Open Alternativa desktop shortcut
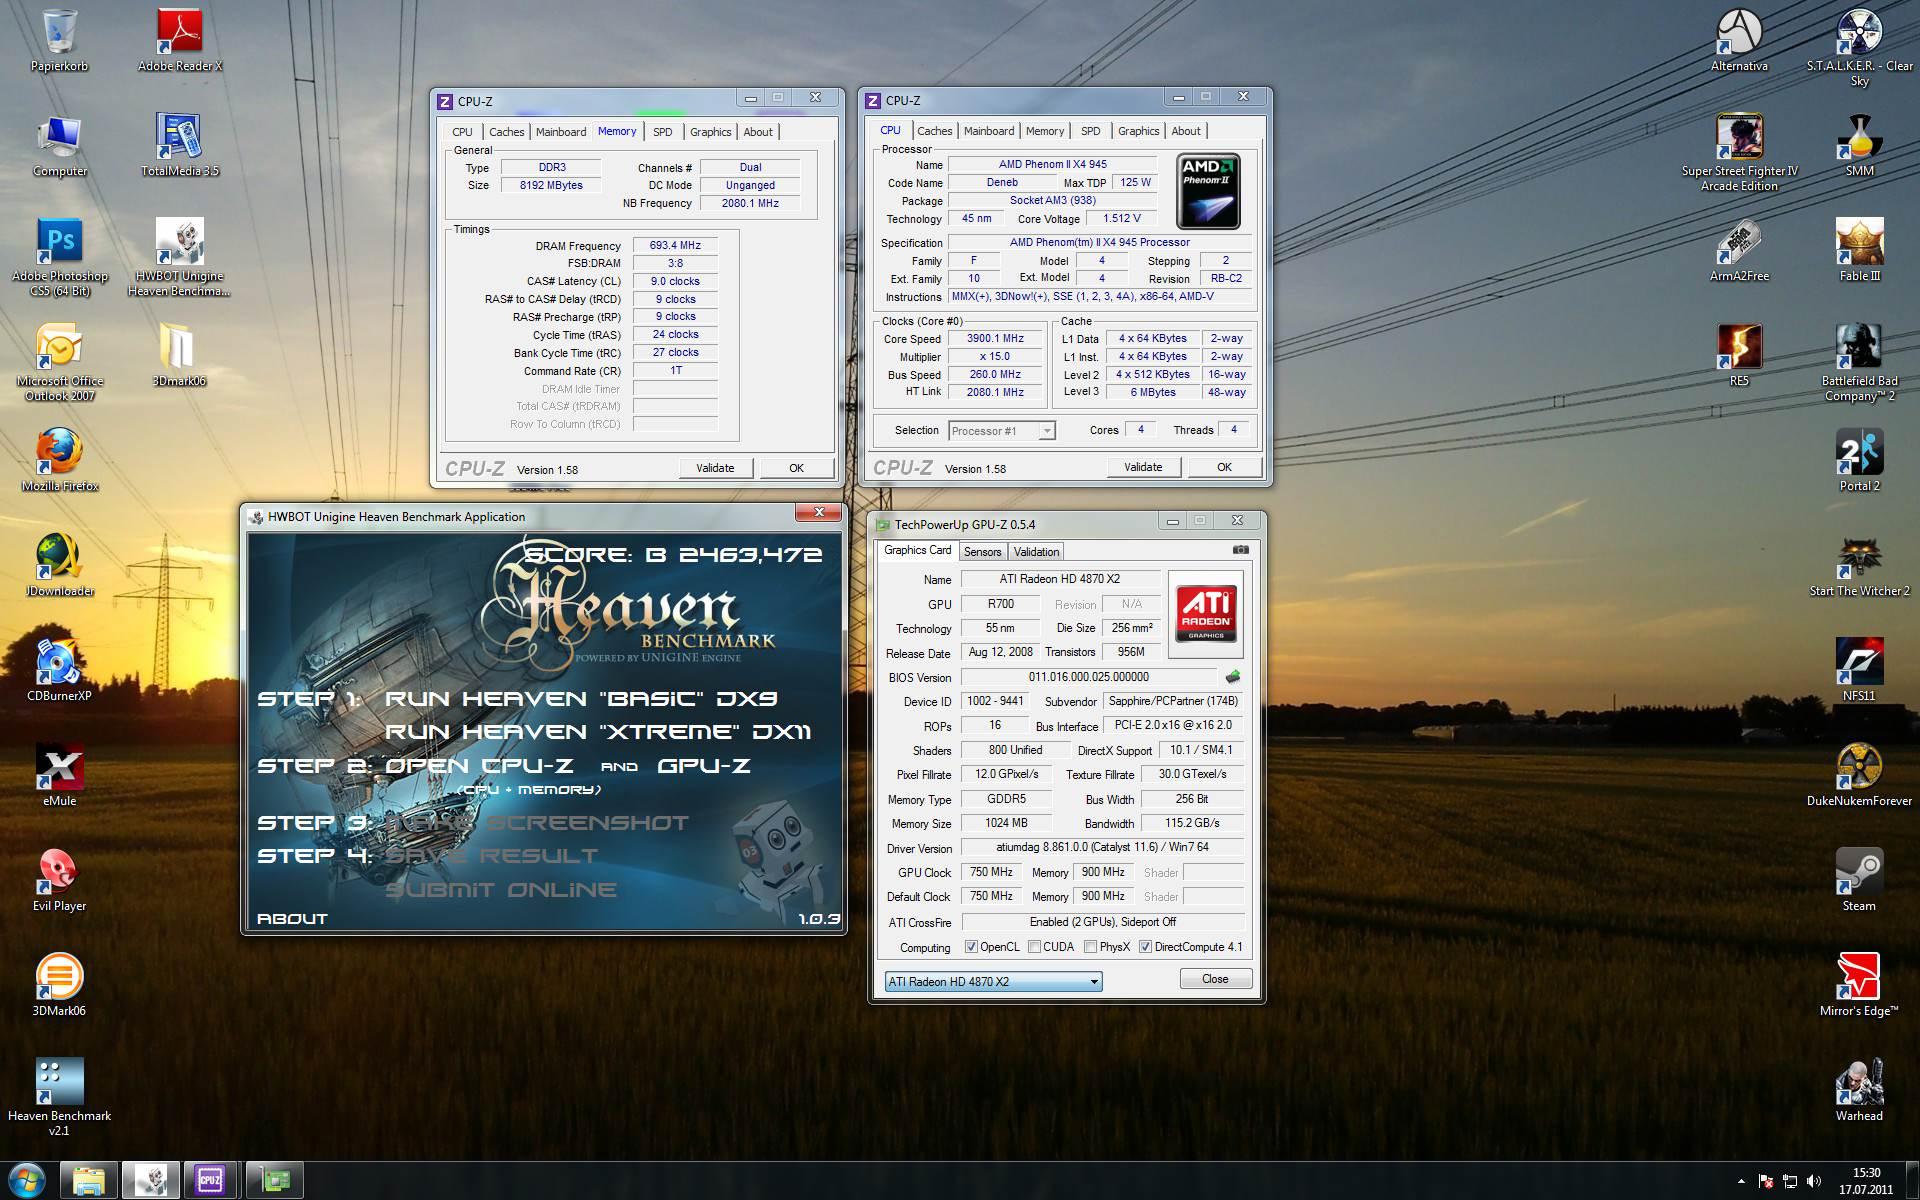The height and width of the screenshot is (1200, 1920). point(1739,40)
